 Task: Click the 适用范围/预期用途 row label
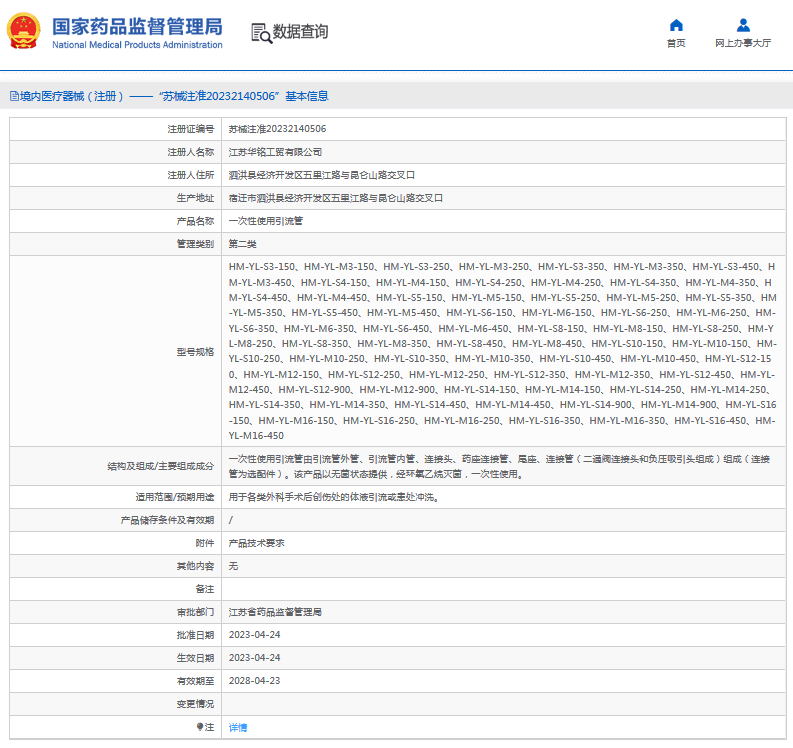(x=174, y=498)
